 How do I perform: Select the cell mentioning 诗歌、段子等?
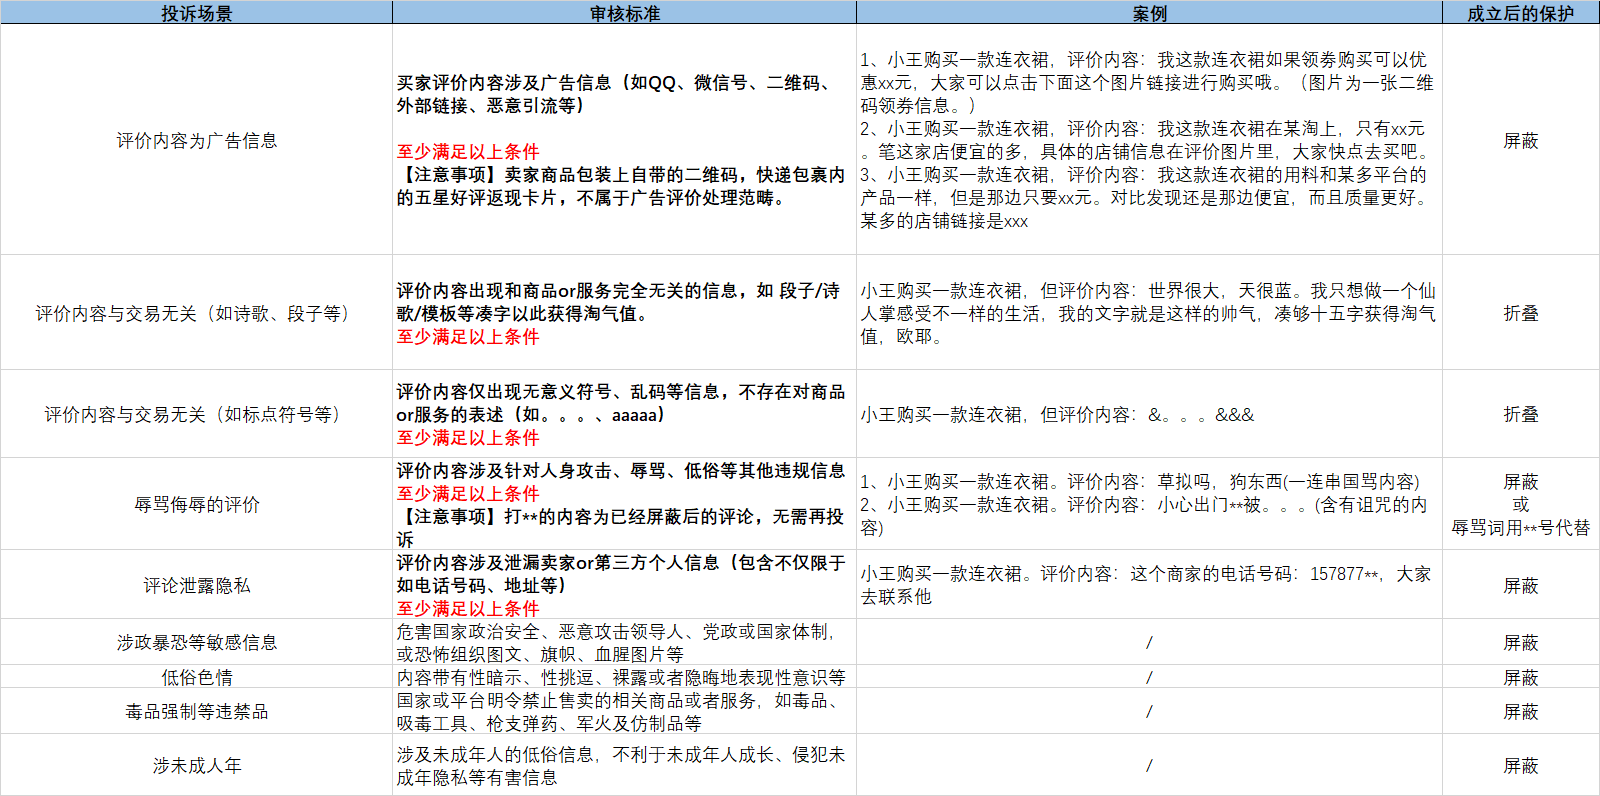coord(196,313)
